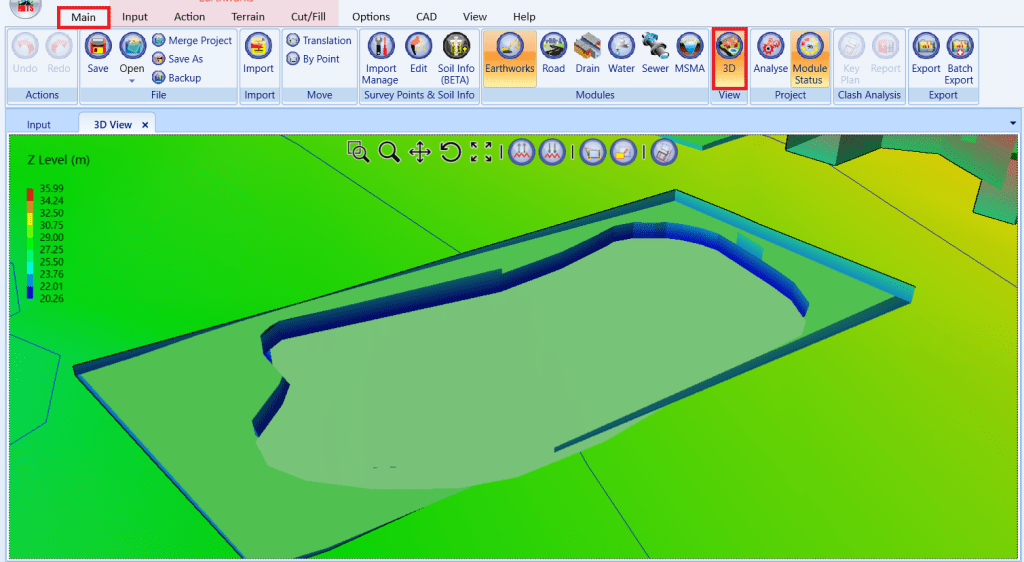Click the boundary selection icon in 3D toolbar
This screenshot has height=562, width=1024.
click(592, 152)
